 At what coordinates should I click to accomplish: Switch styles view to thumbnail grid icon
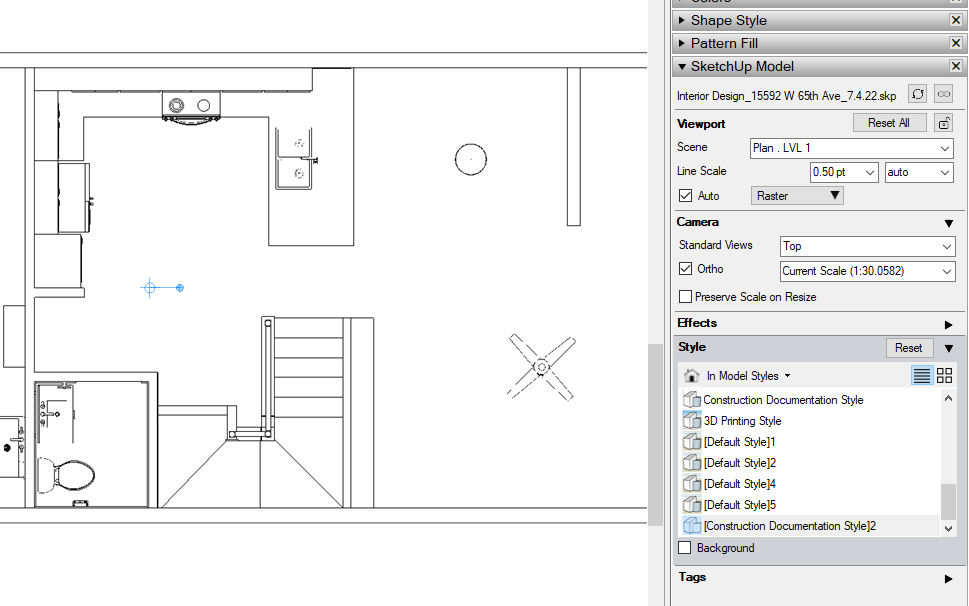pyautogui.click(x=944, y=375)
